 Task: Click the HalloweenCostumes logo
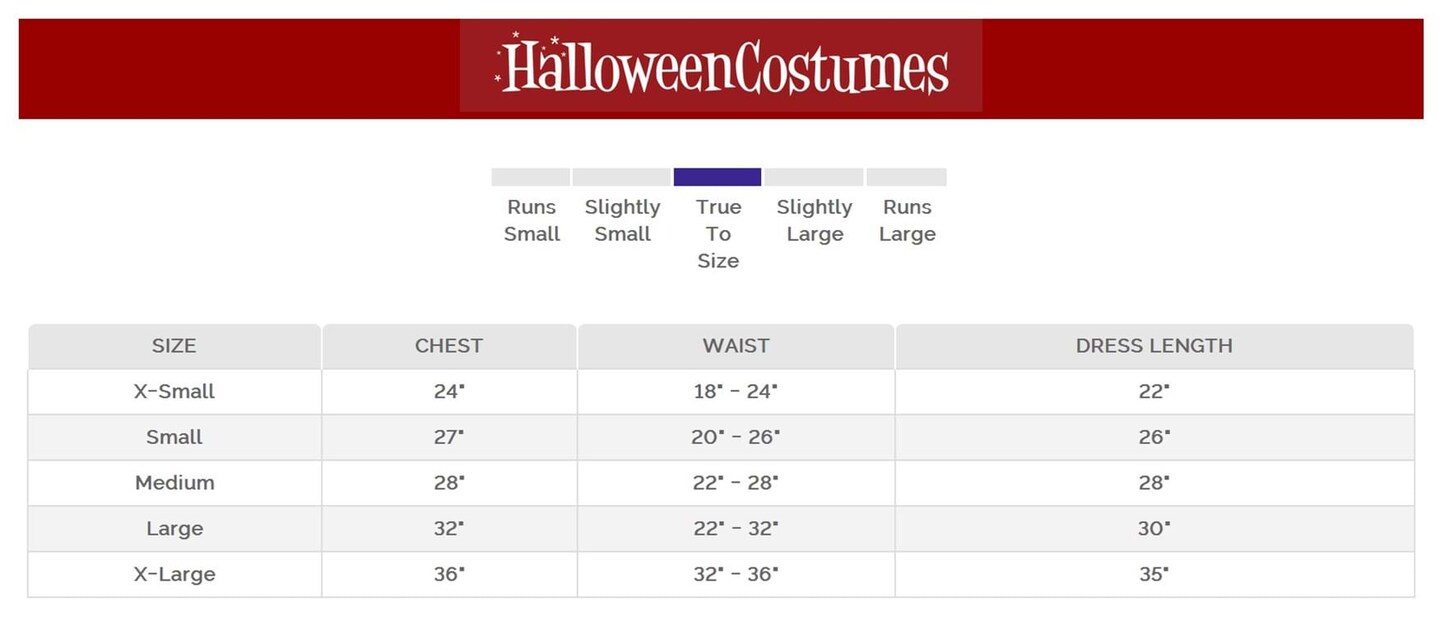point(721,66)
